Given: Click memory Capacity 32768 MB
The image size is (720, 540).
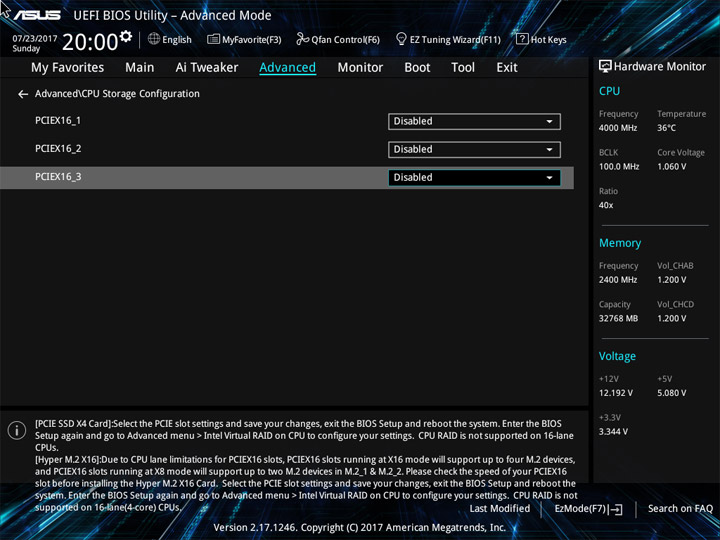Looking at the screenshot, I should pyautogui.click(x=618, y=318).
